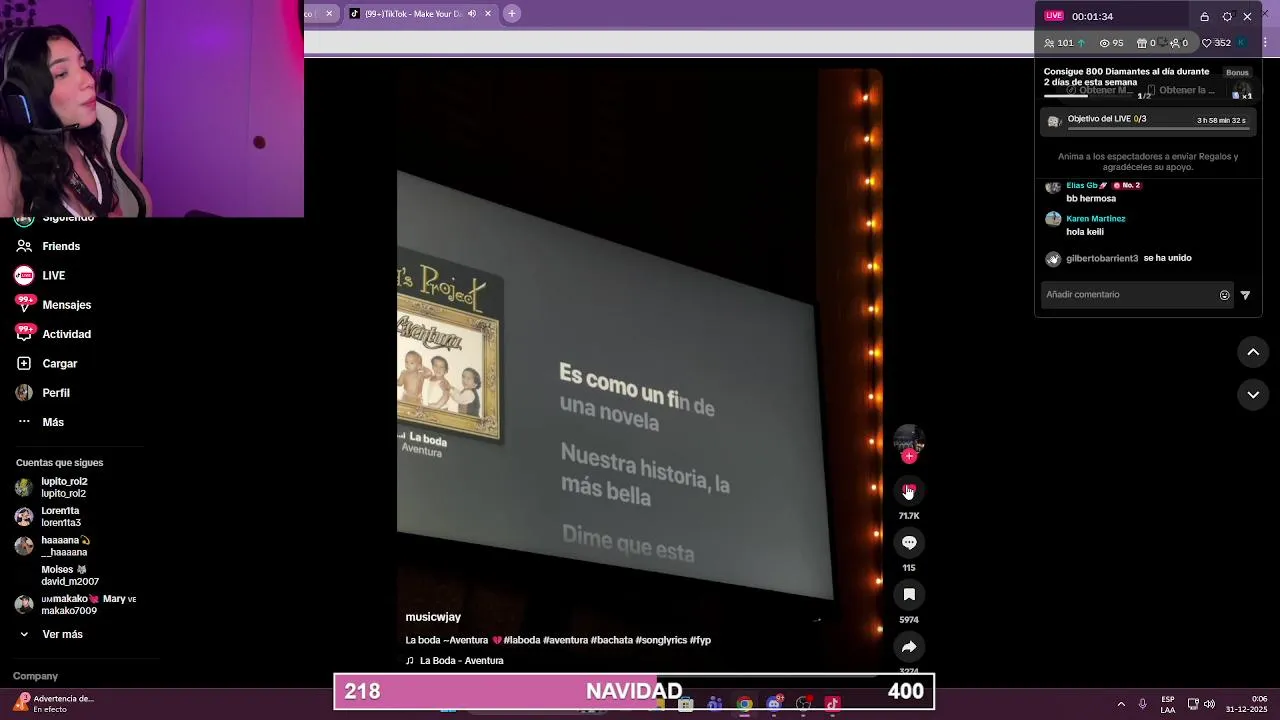Open the ESP LAA language switcher
The height and width of the screenshot is (720, 1280).
[x=1168, y=704]
